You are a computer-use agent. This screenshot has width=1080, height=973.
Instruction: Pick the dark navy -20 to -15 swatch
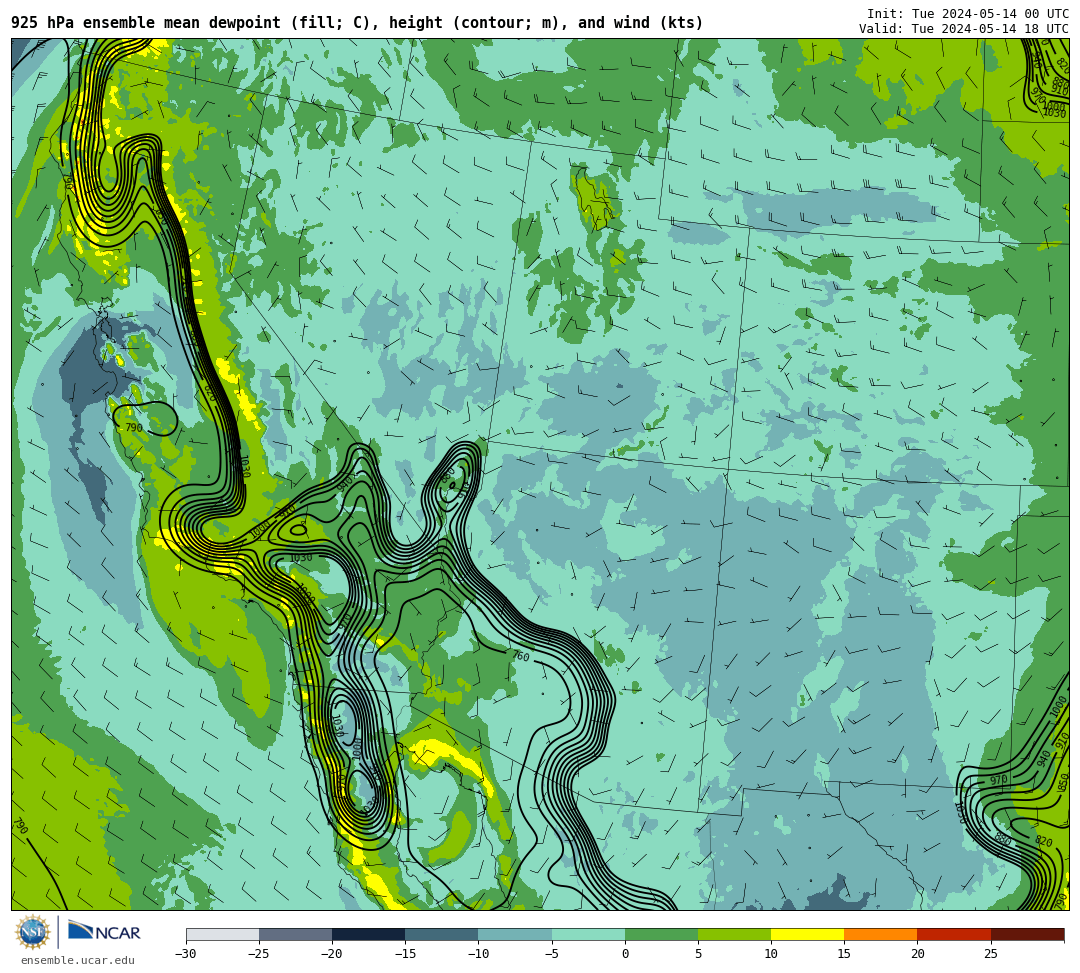pyautogui.click(x=368, y=934)
